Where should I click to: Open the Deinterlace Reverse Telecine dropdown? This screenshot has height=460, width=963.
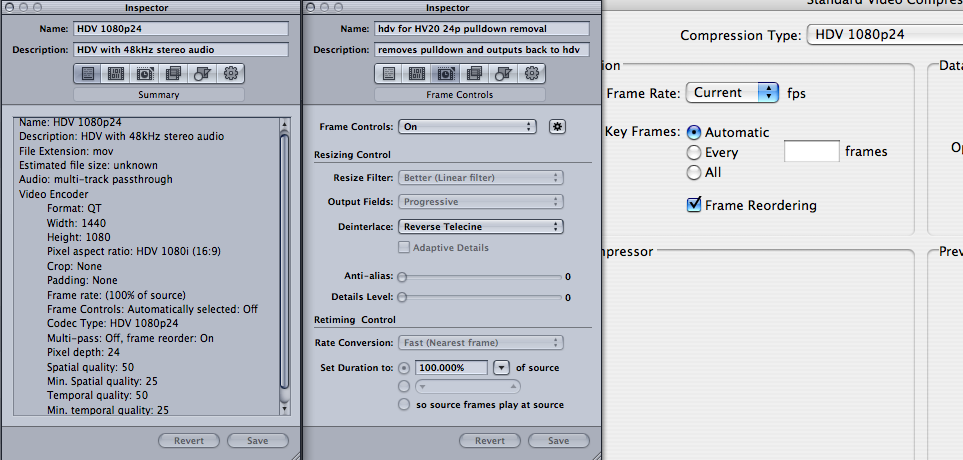click(x=480, y=227)
